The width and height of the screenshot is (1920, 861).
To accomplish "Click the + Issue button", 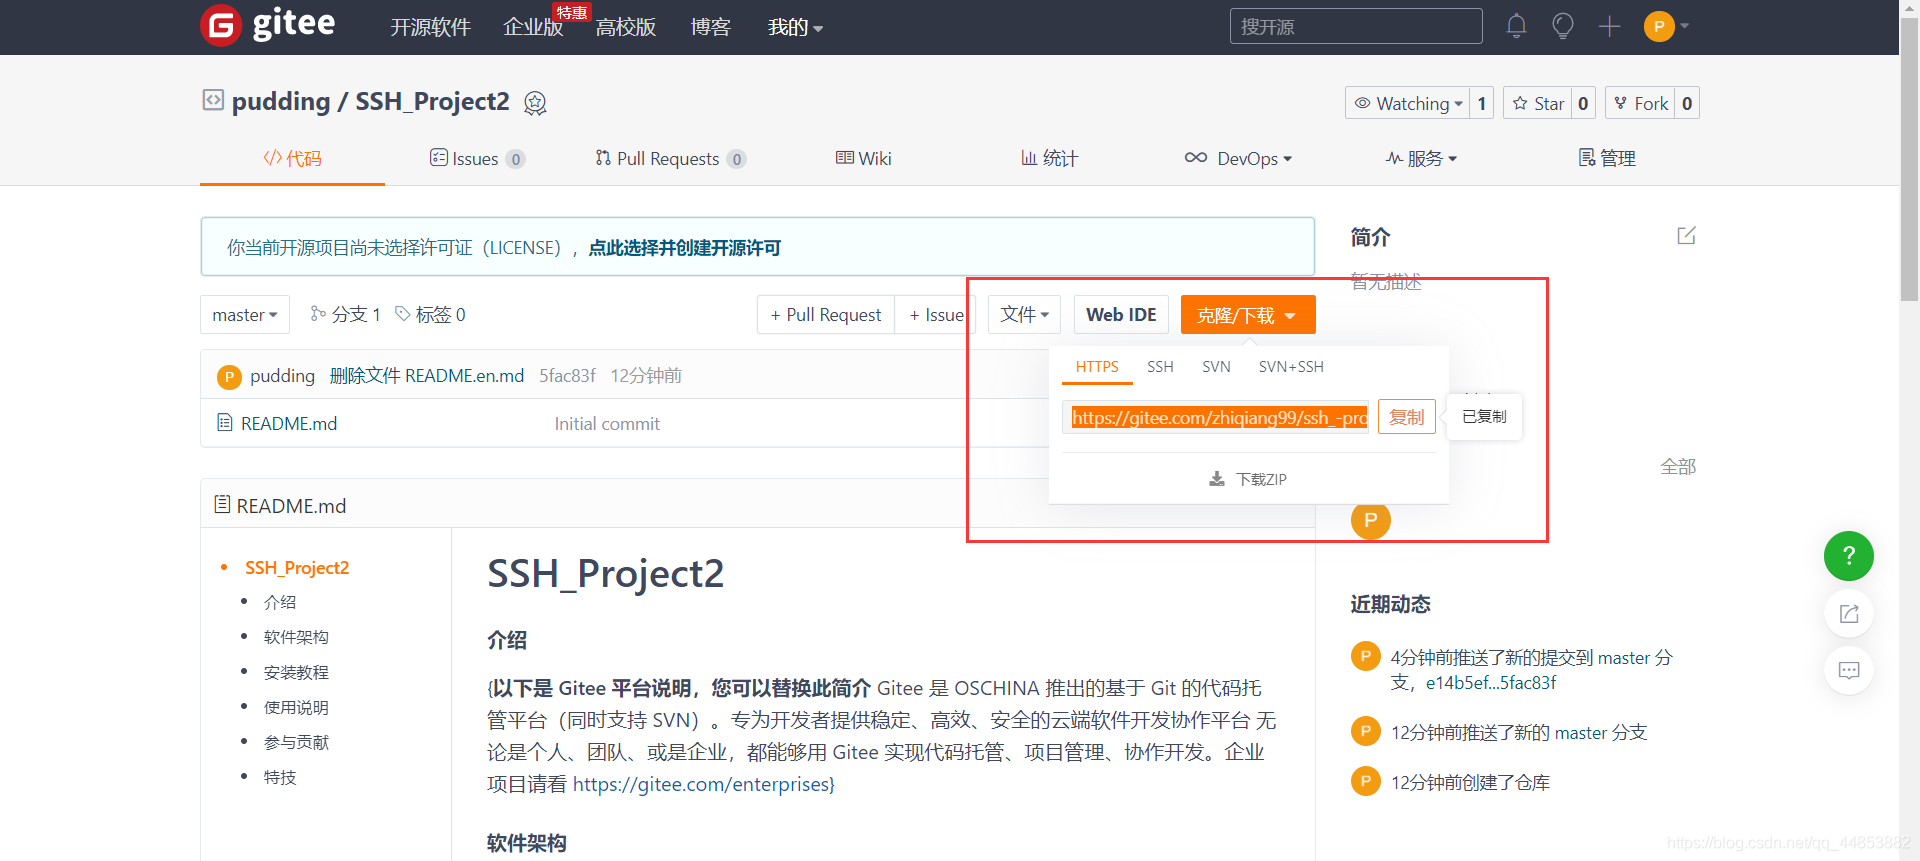I will point(936,315).
